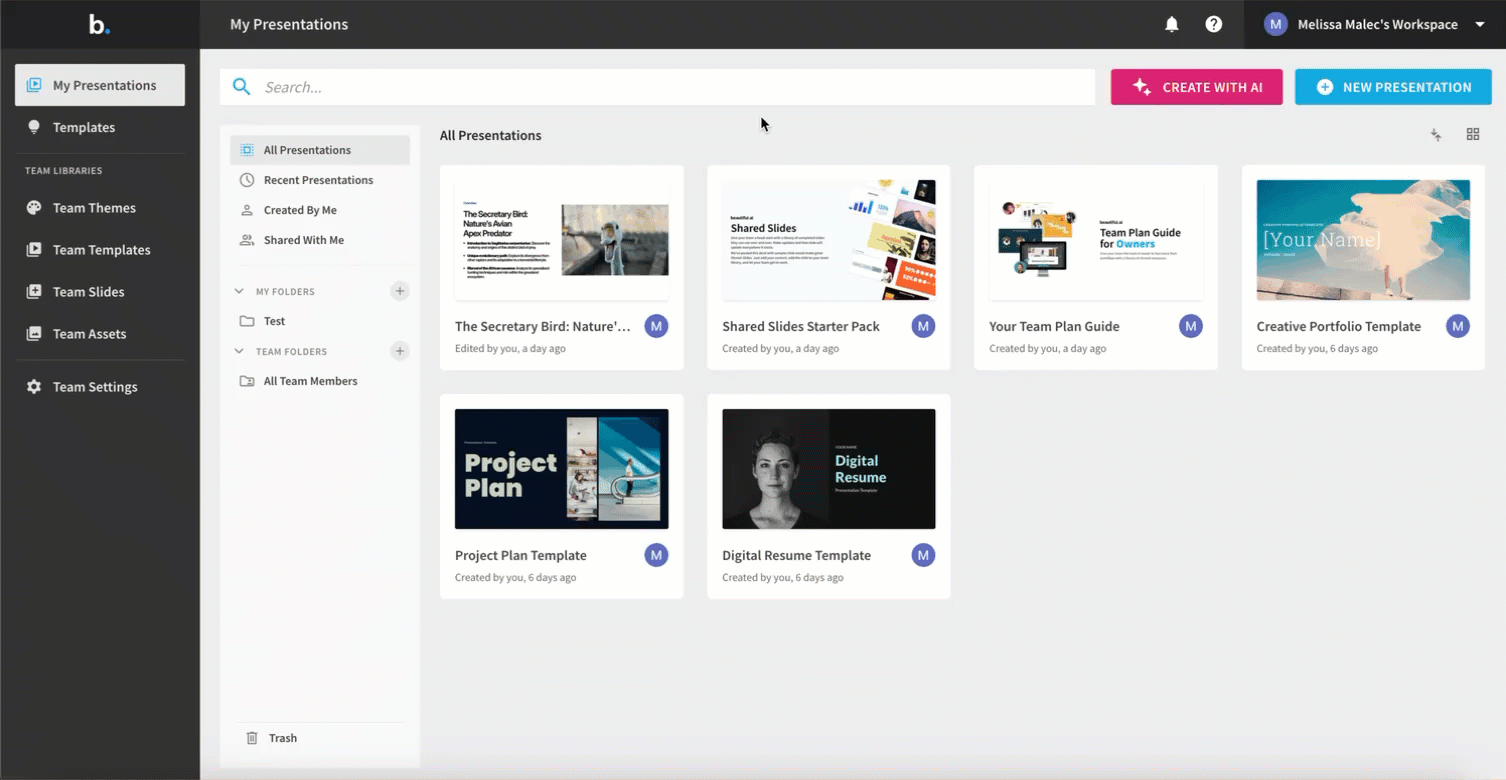Select All Presentations filter
Image resolution: width=1506 pixels, height=780 pixels.
(320, 150)
